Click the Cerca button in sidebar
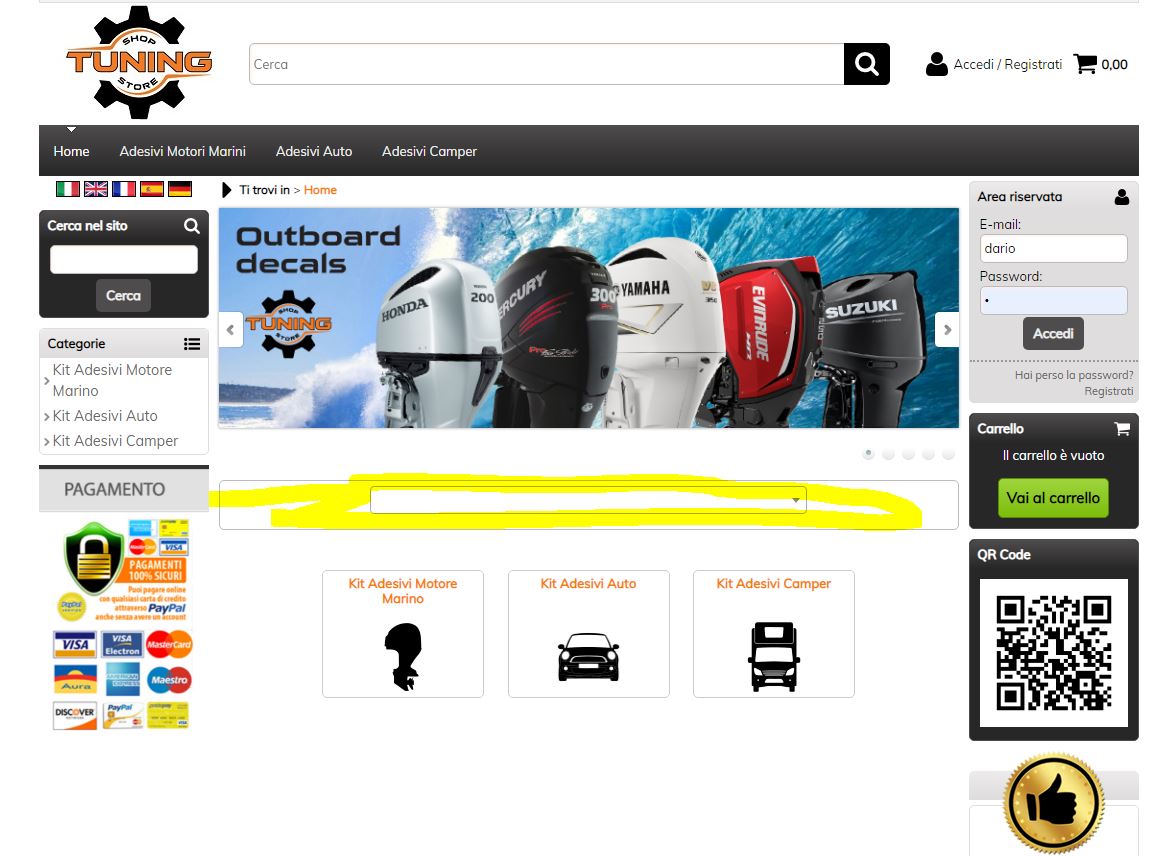The image size is (1175, 856). coord(124,295)
